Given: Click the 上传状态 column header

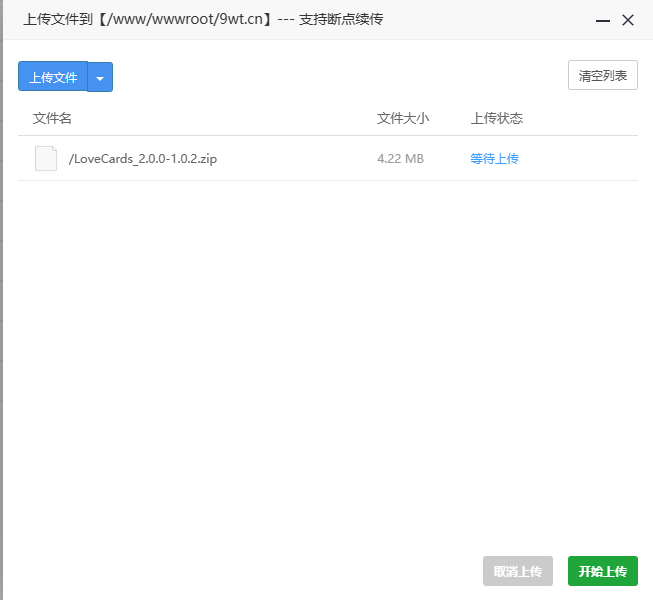Looking at the screenshot, I should (496, 118).
